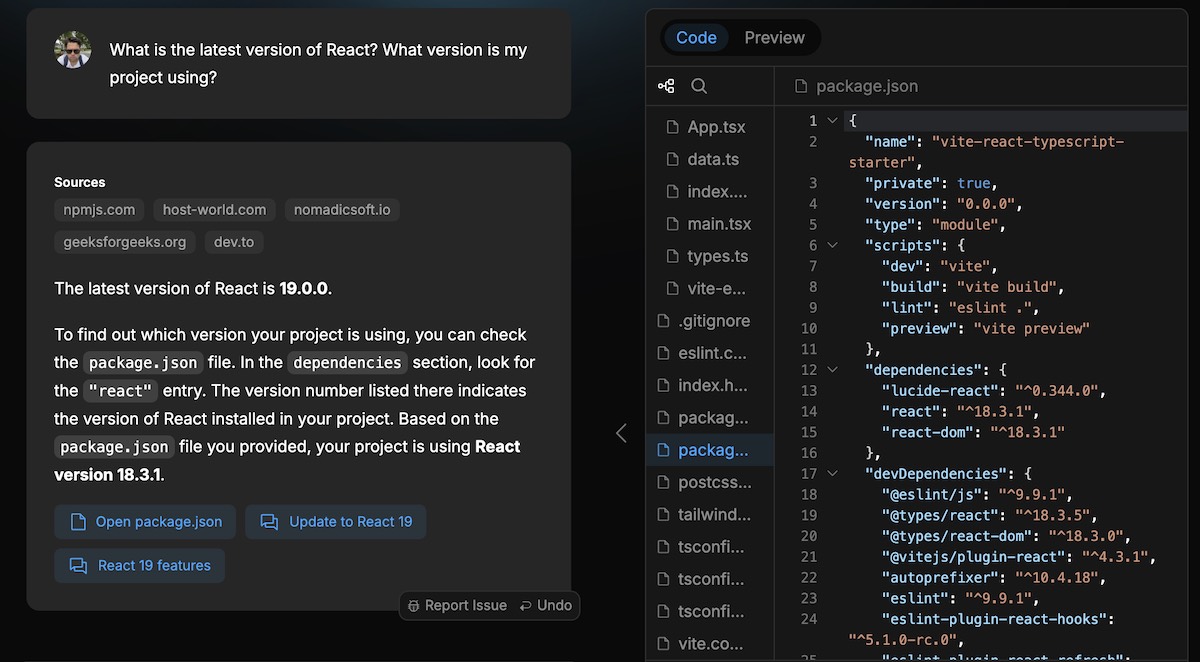Screen dimensions: 1200x662
Task: Click the file icon beside data.ts
Action: (672, 159)
